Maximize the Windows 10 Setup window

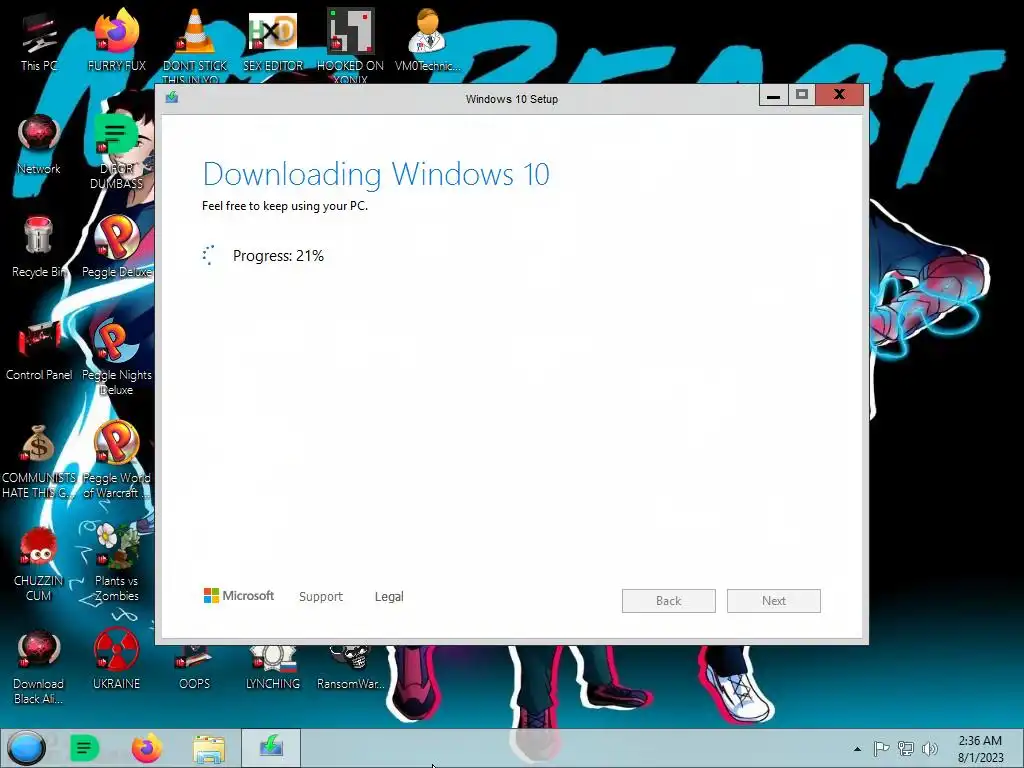point(802,95)
